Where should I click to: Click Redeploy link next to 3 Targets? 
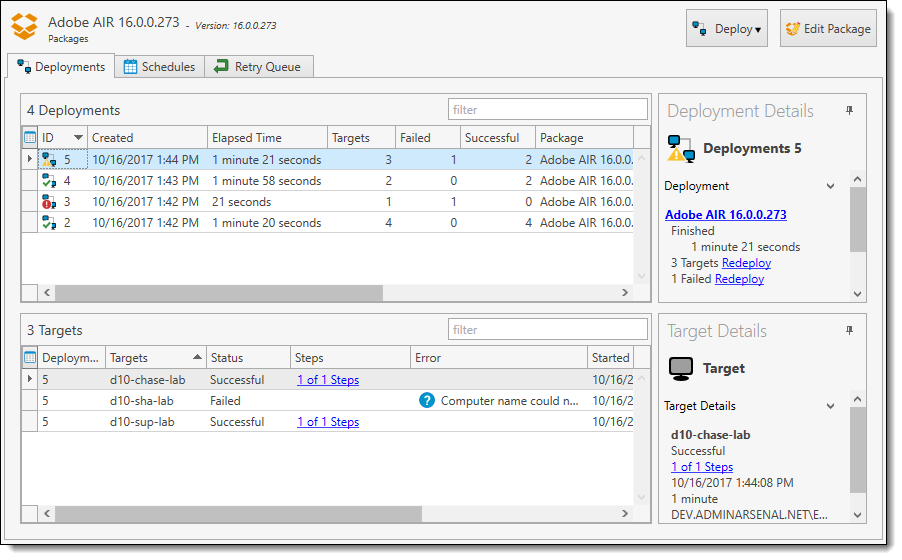pyautogui.click(x=746, y=263)
